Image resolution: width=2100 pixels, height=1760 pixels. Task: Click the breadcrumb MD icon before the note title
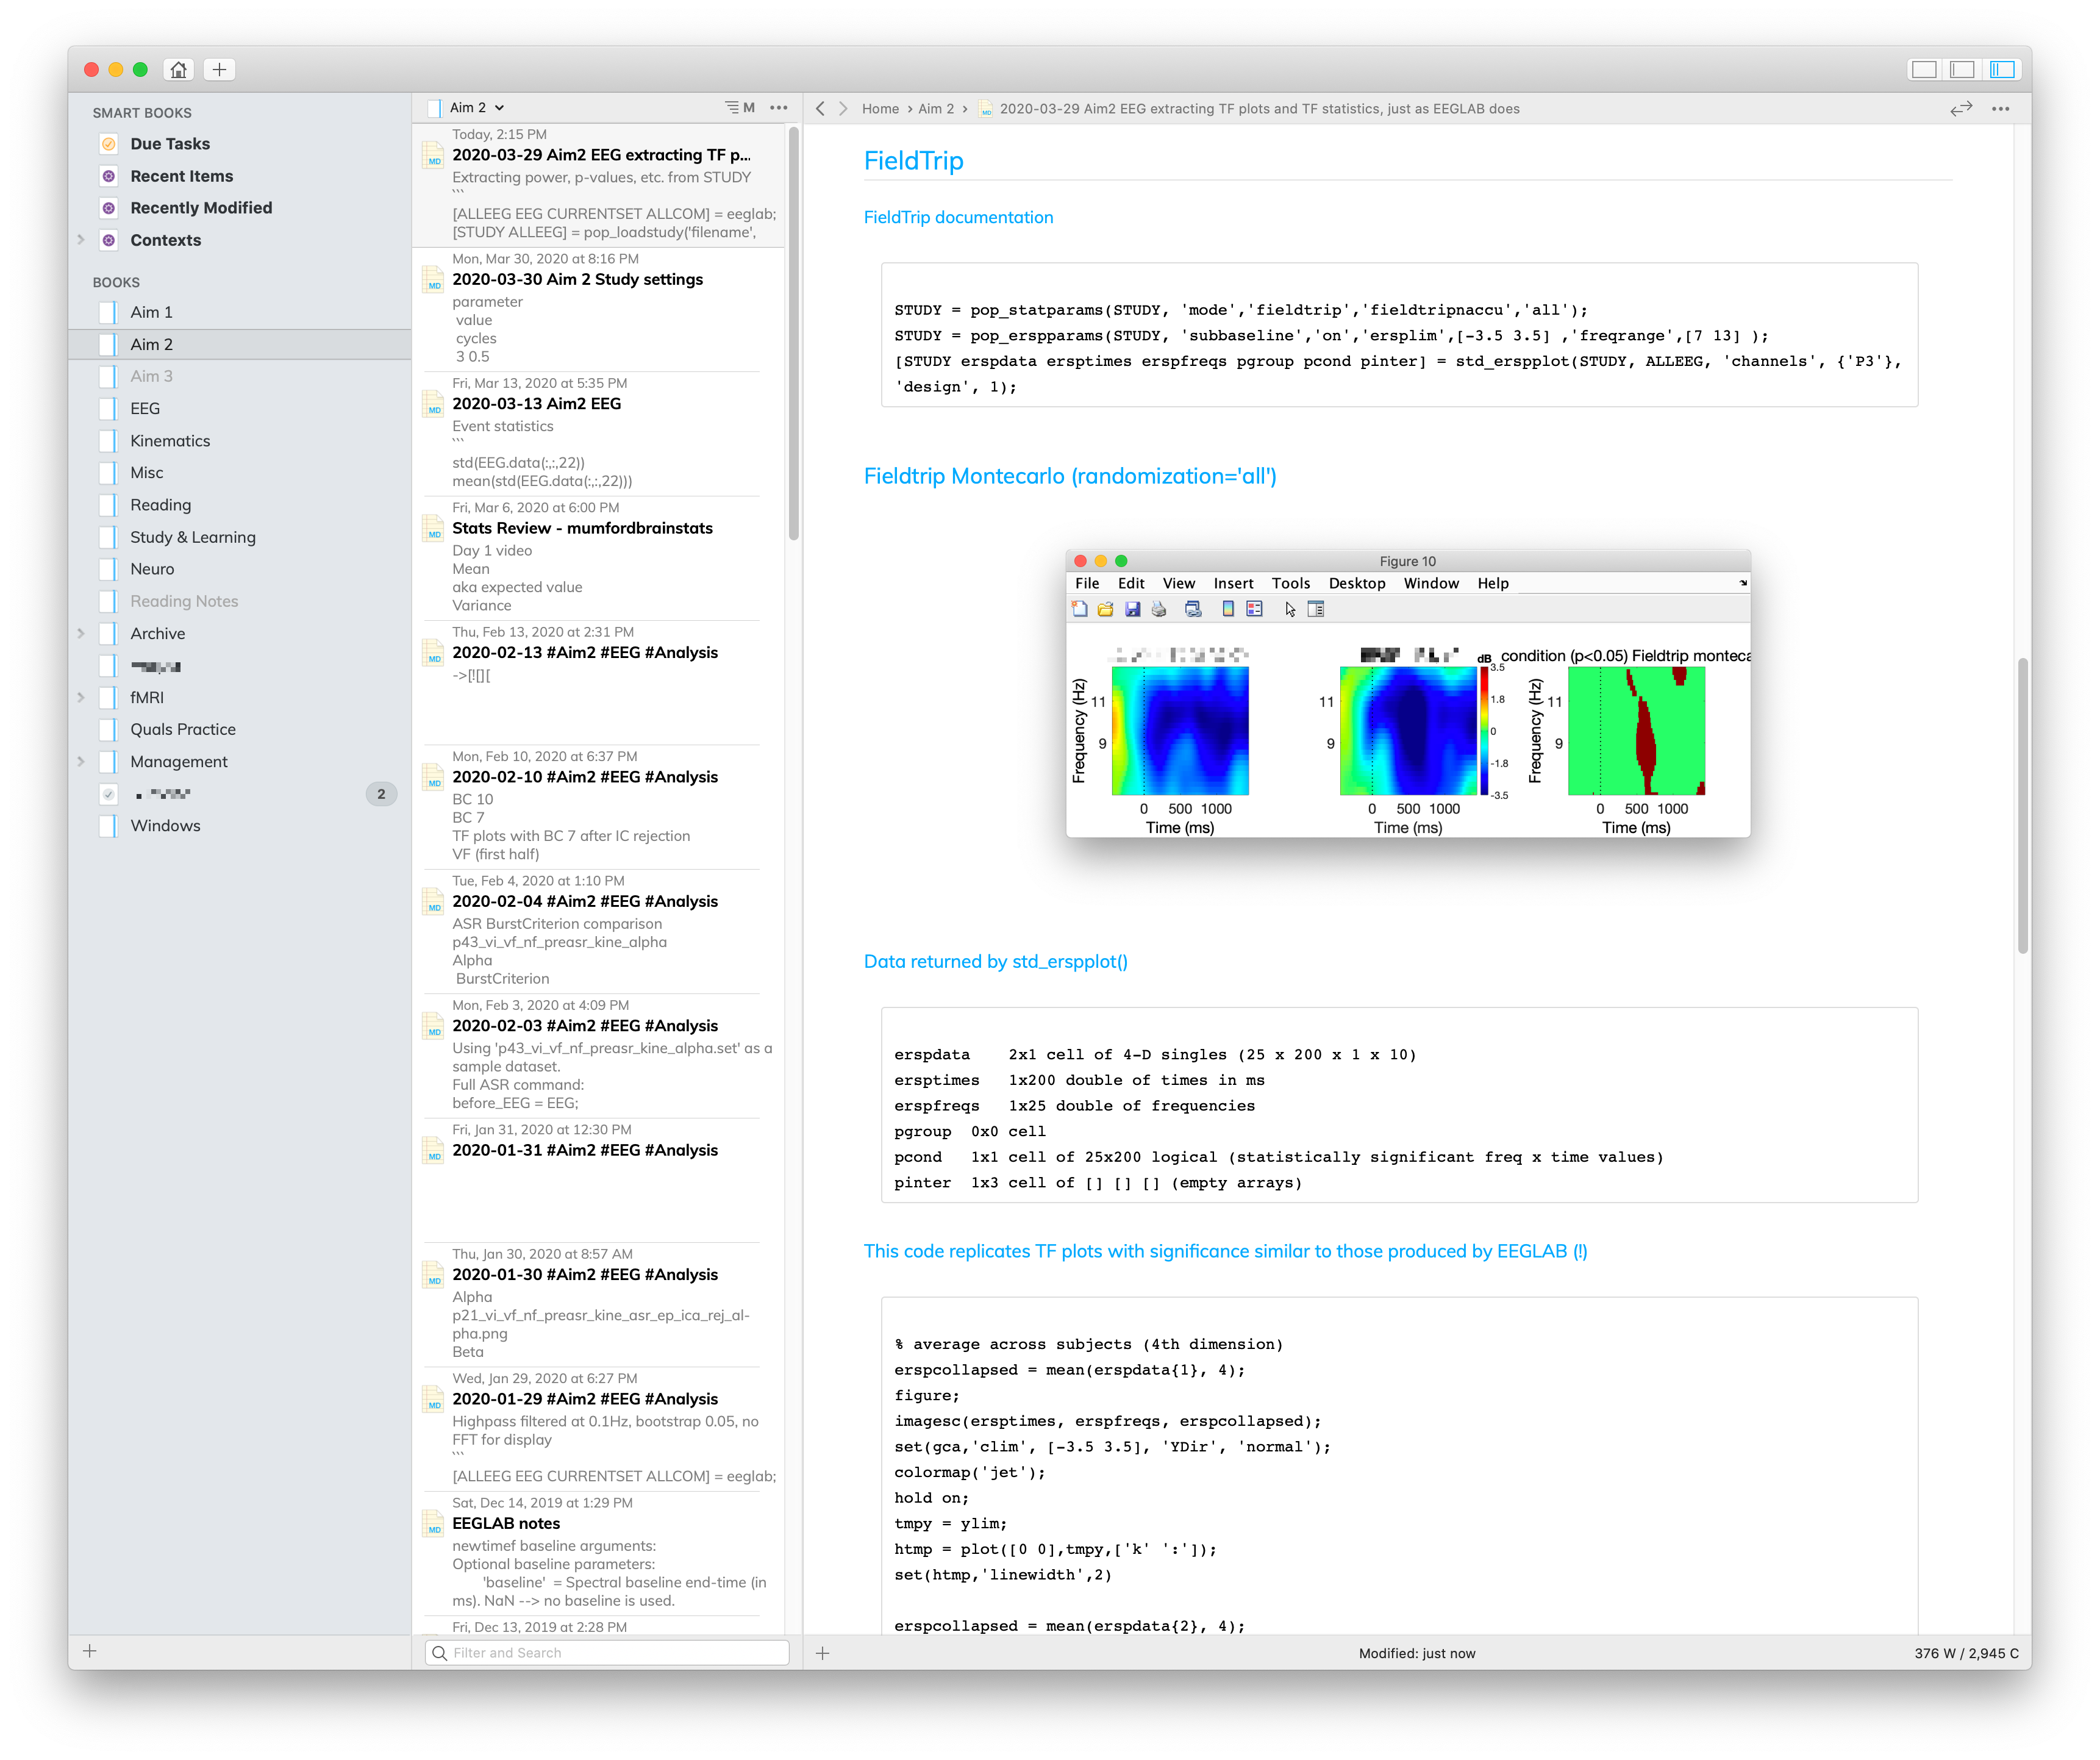[986, 108]
